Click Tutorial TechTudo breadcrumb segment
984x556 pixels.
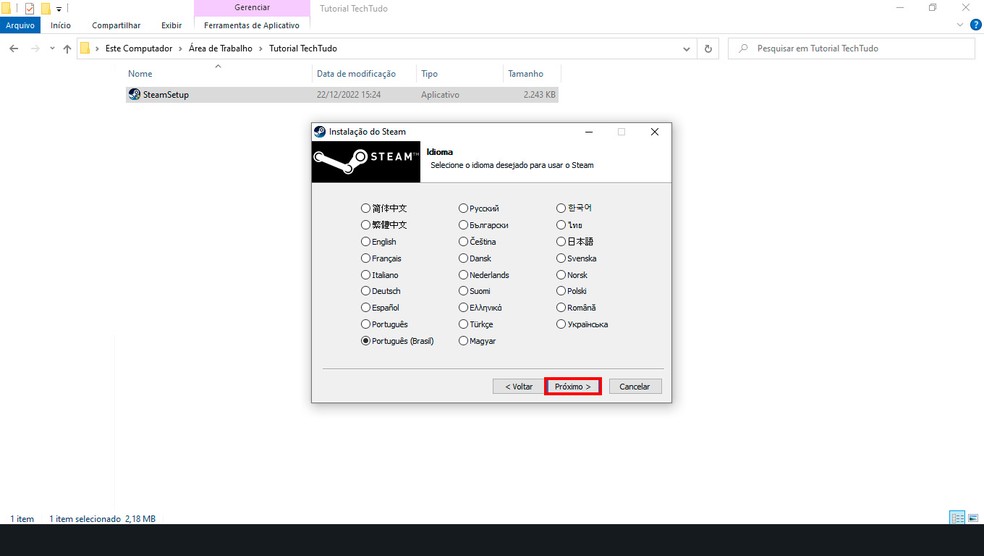pos(303,48)
